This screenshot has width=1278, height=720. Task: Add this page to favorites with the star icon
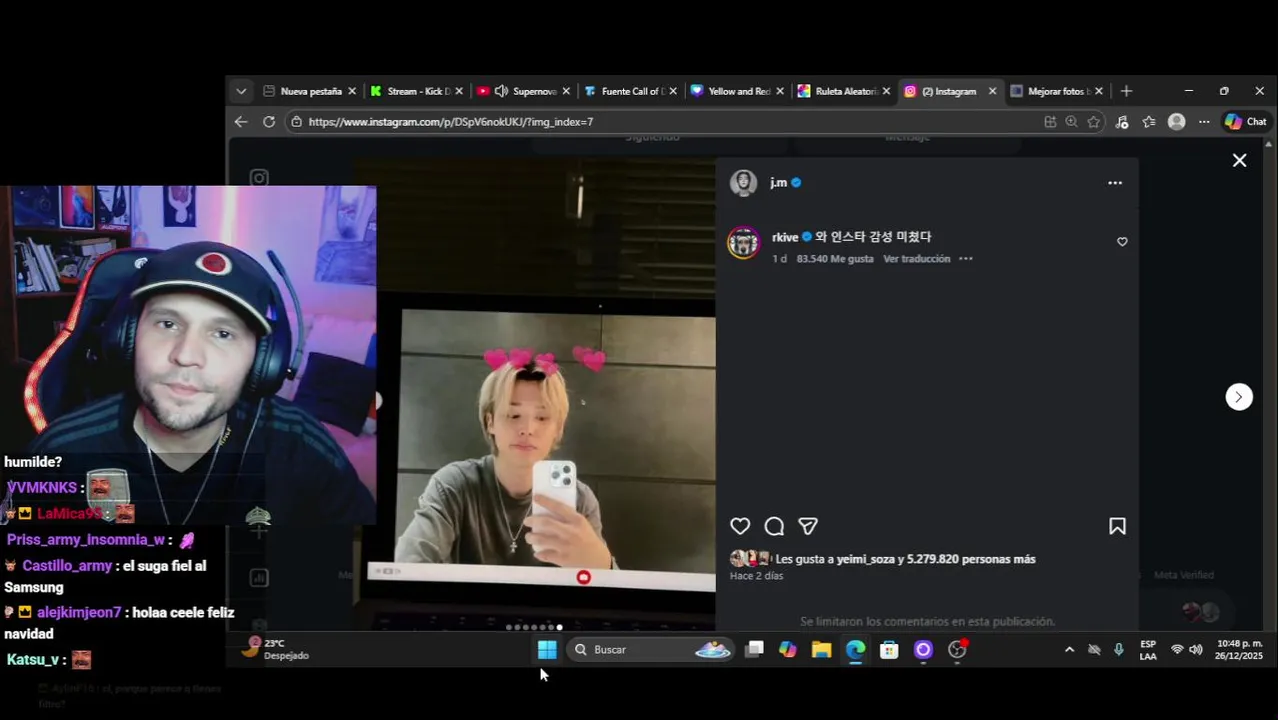1094,121
